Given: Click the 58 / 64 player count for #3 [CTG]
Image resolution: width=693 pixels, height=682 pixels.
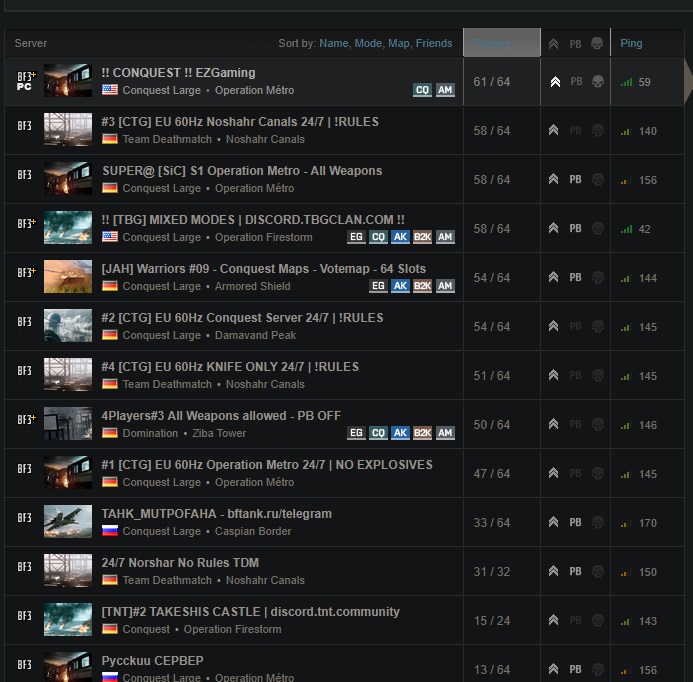Looking at the screenshot, I should pyautogui.click(x=492, y=131).
